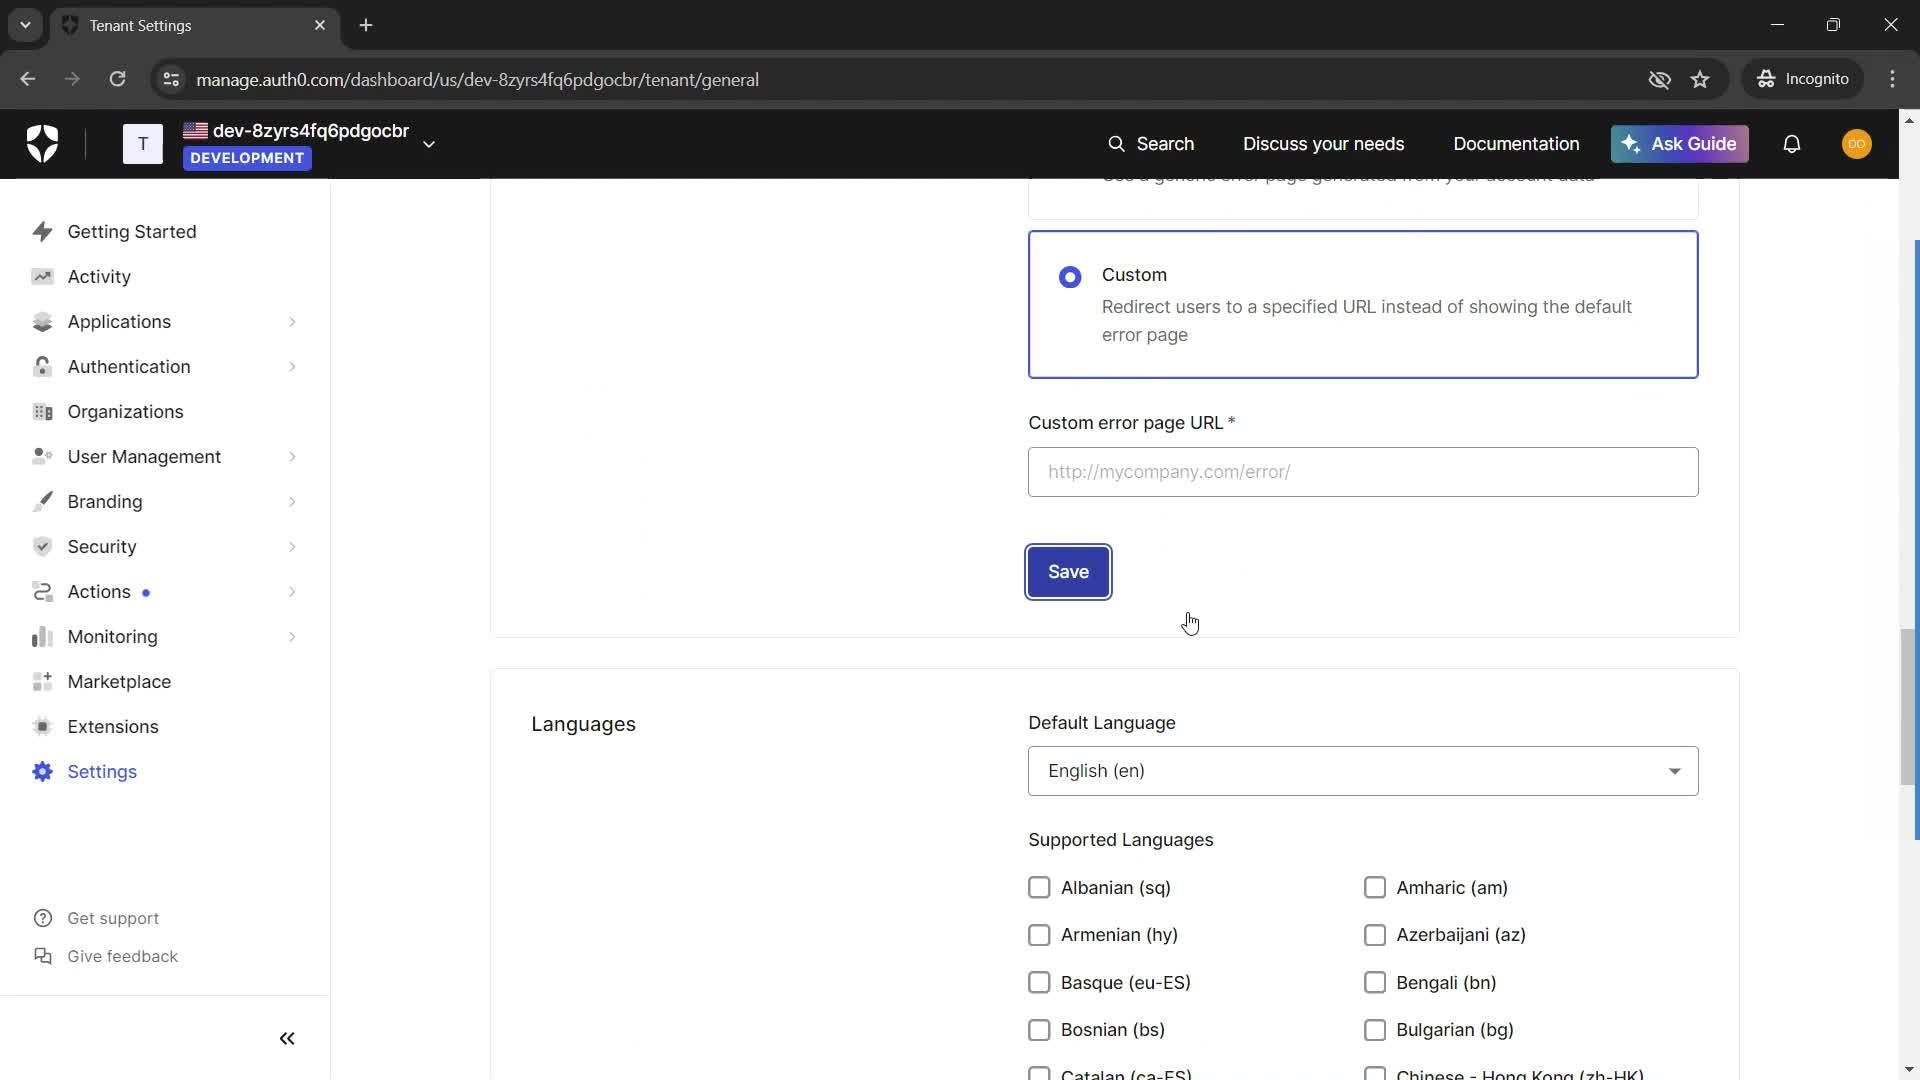Expand the User Management submenu arrow
The height and width of the screenshot is (1080, 1920).
[292, 457]
